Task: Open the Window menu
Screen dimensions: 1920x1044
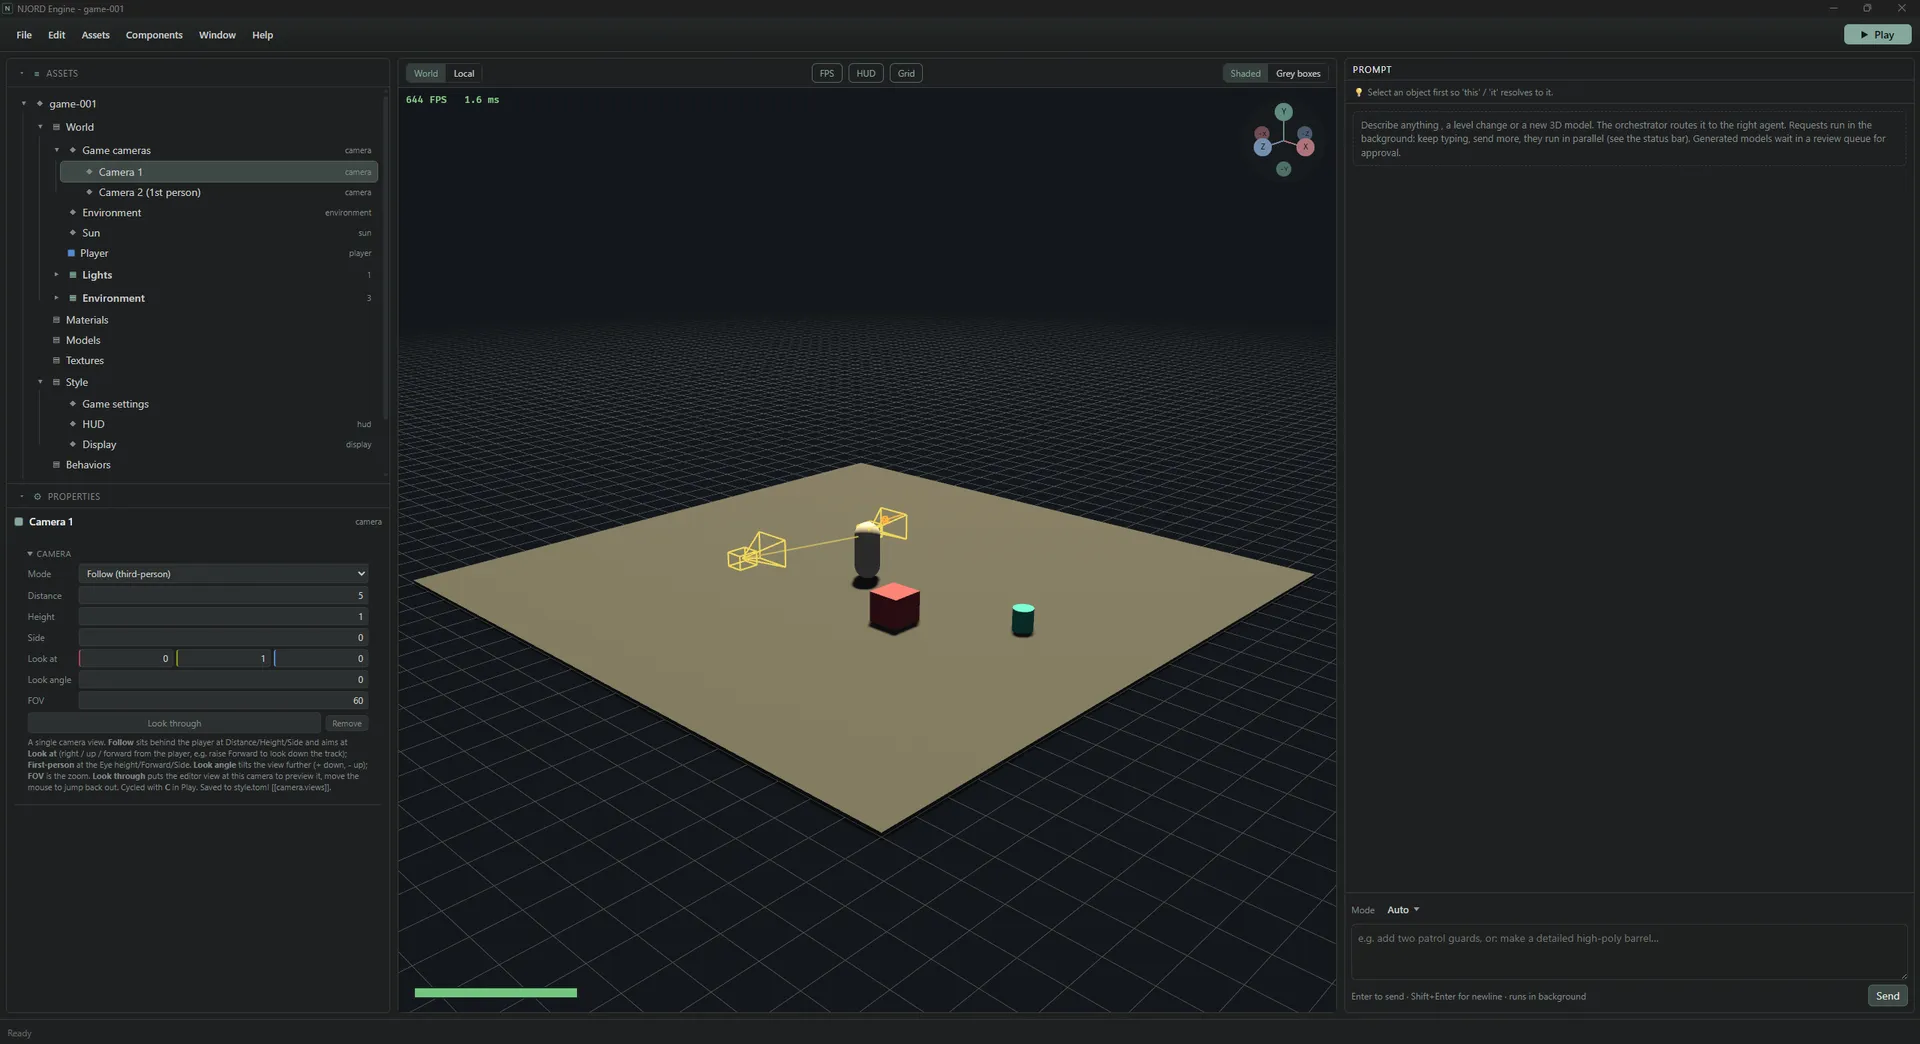Action: [217, 35]
